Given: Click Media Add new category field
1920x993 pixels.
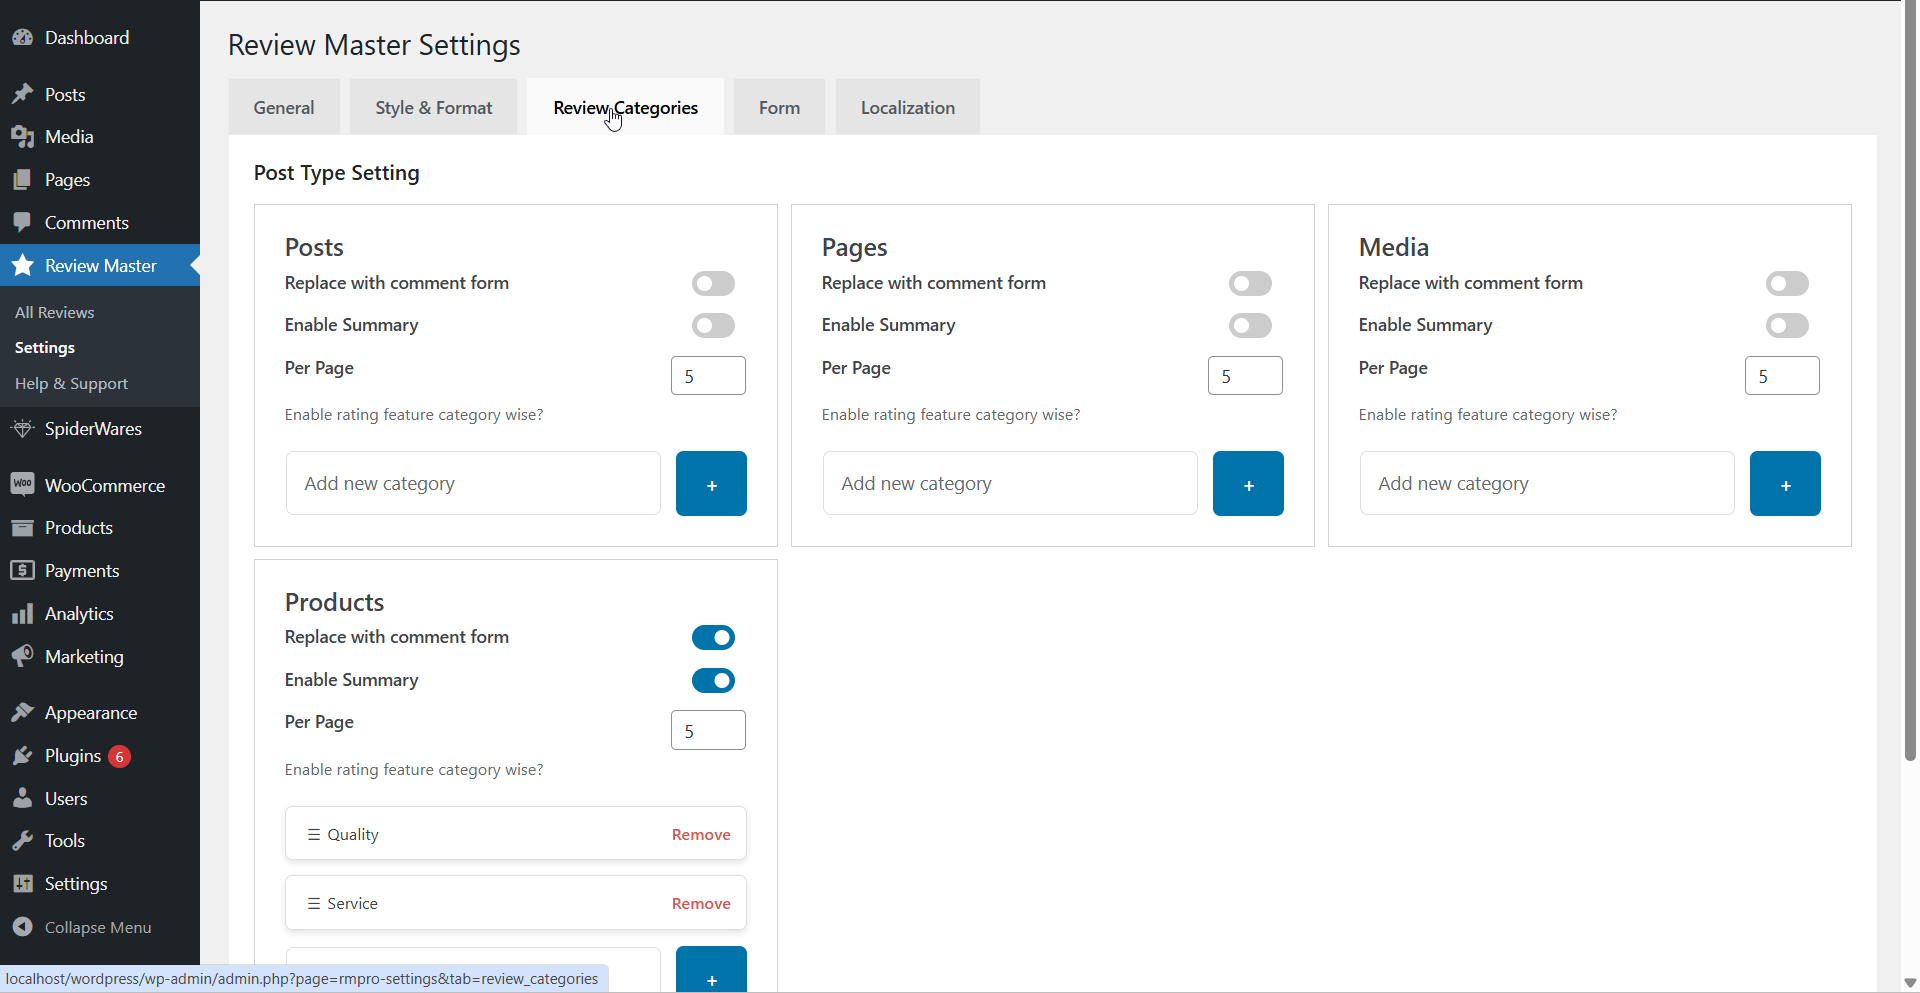Looking at the screenshot, I should click(x=1547, y=483).
